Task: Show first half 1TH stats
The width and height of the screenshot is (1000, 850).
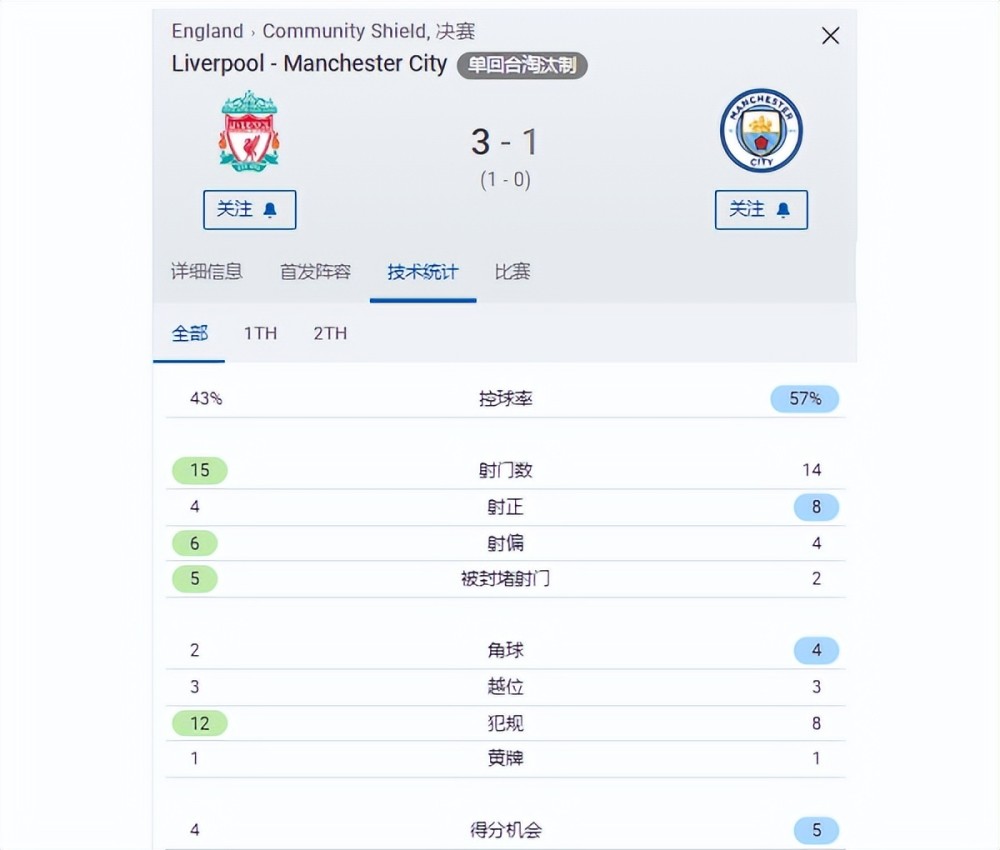Action: coord(260,333)
